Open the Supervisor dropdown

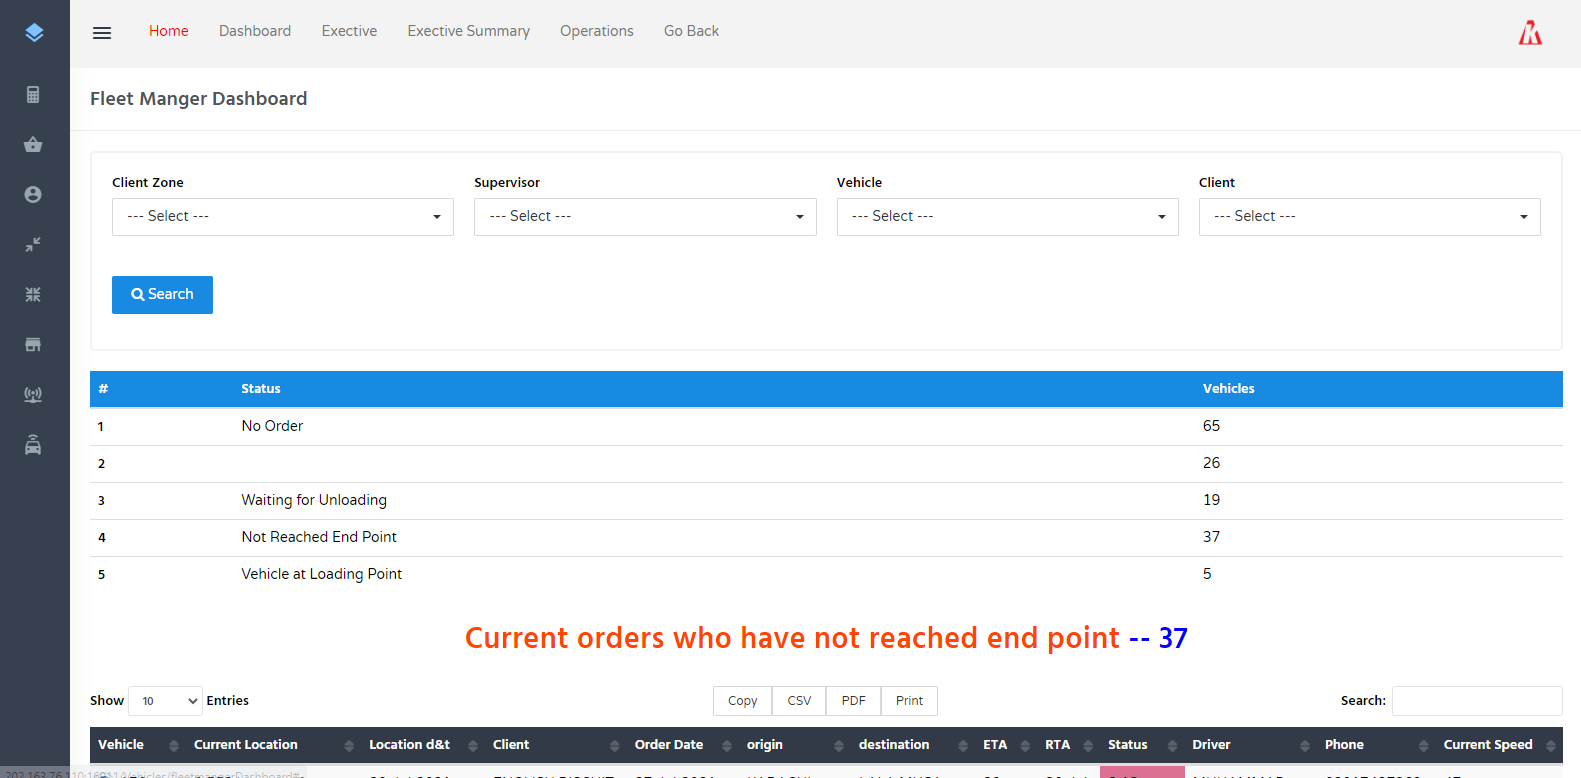645,217
